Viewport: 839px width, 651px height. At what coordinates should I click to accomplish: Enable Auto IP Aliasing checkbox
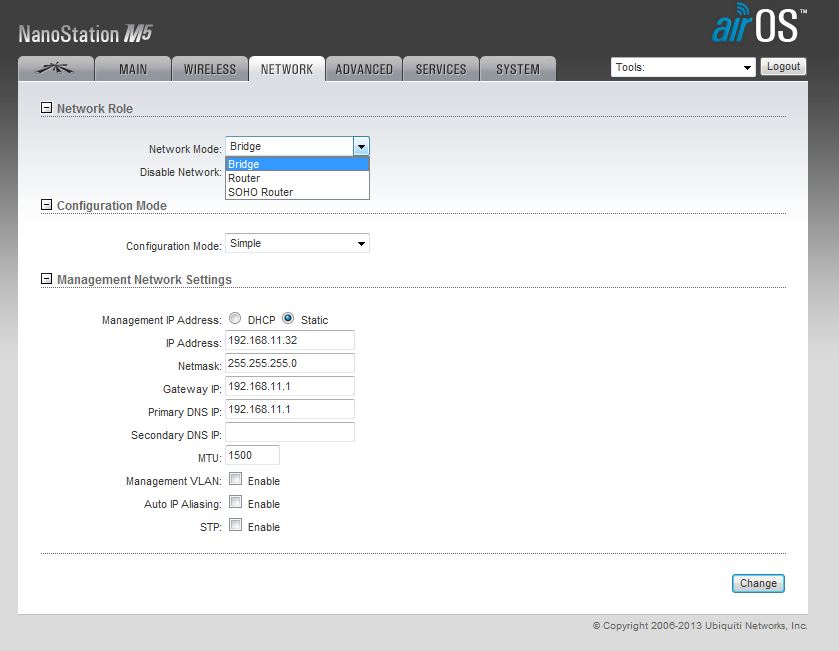235,503
